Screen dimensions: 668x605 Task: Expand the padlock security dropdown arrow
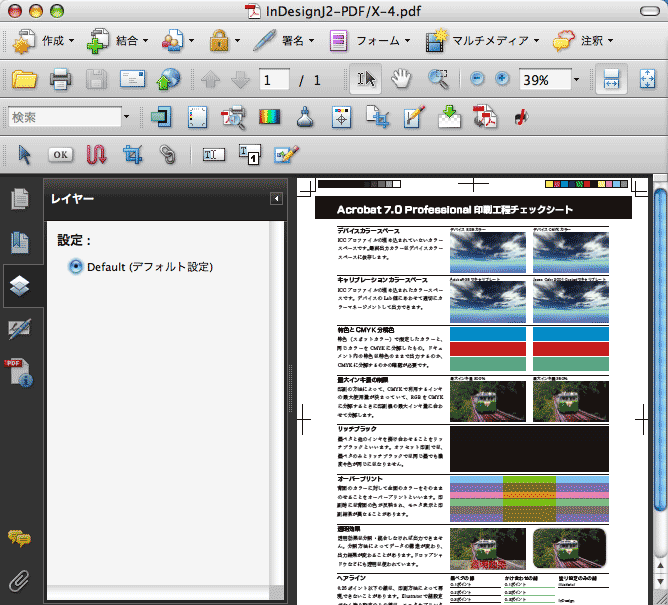(237, 41)
